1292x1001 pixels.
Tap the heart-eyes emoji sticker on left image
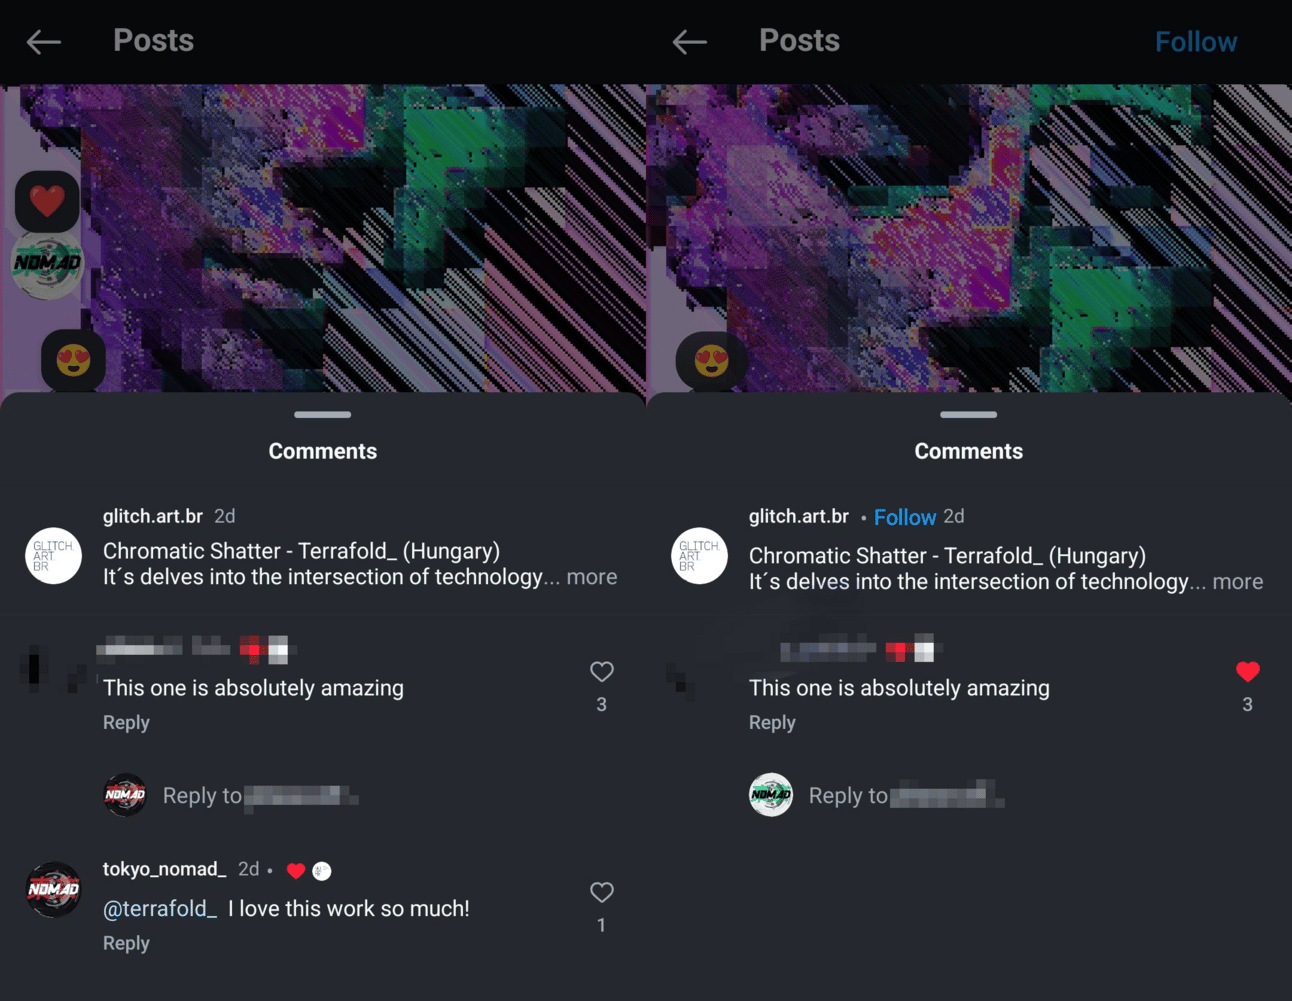point(73,359)
